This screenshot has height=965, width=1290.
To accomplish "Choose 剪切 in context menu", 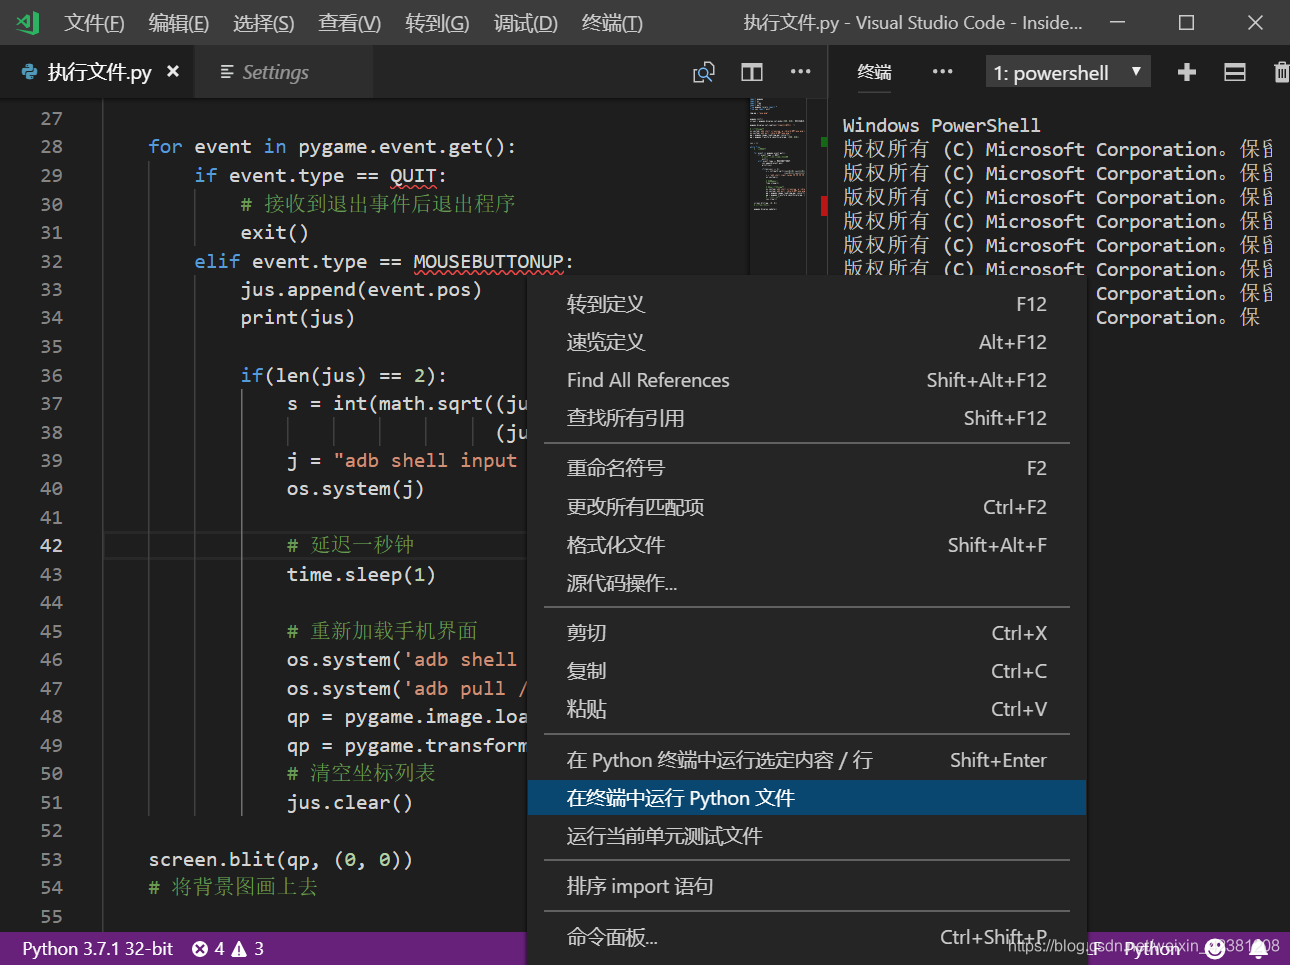I will click(x=806, y=633).
